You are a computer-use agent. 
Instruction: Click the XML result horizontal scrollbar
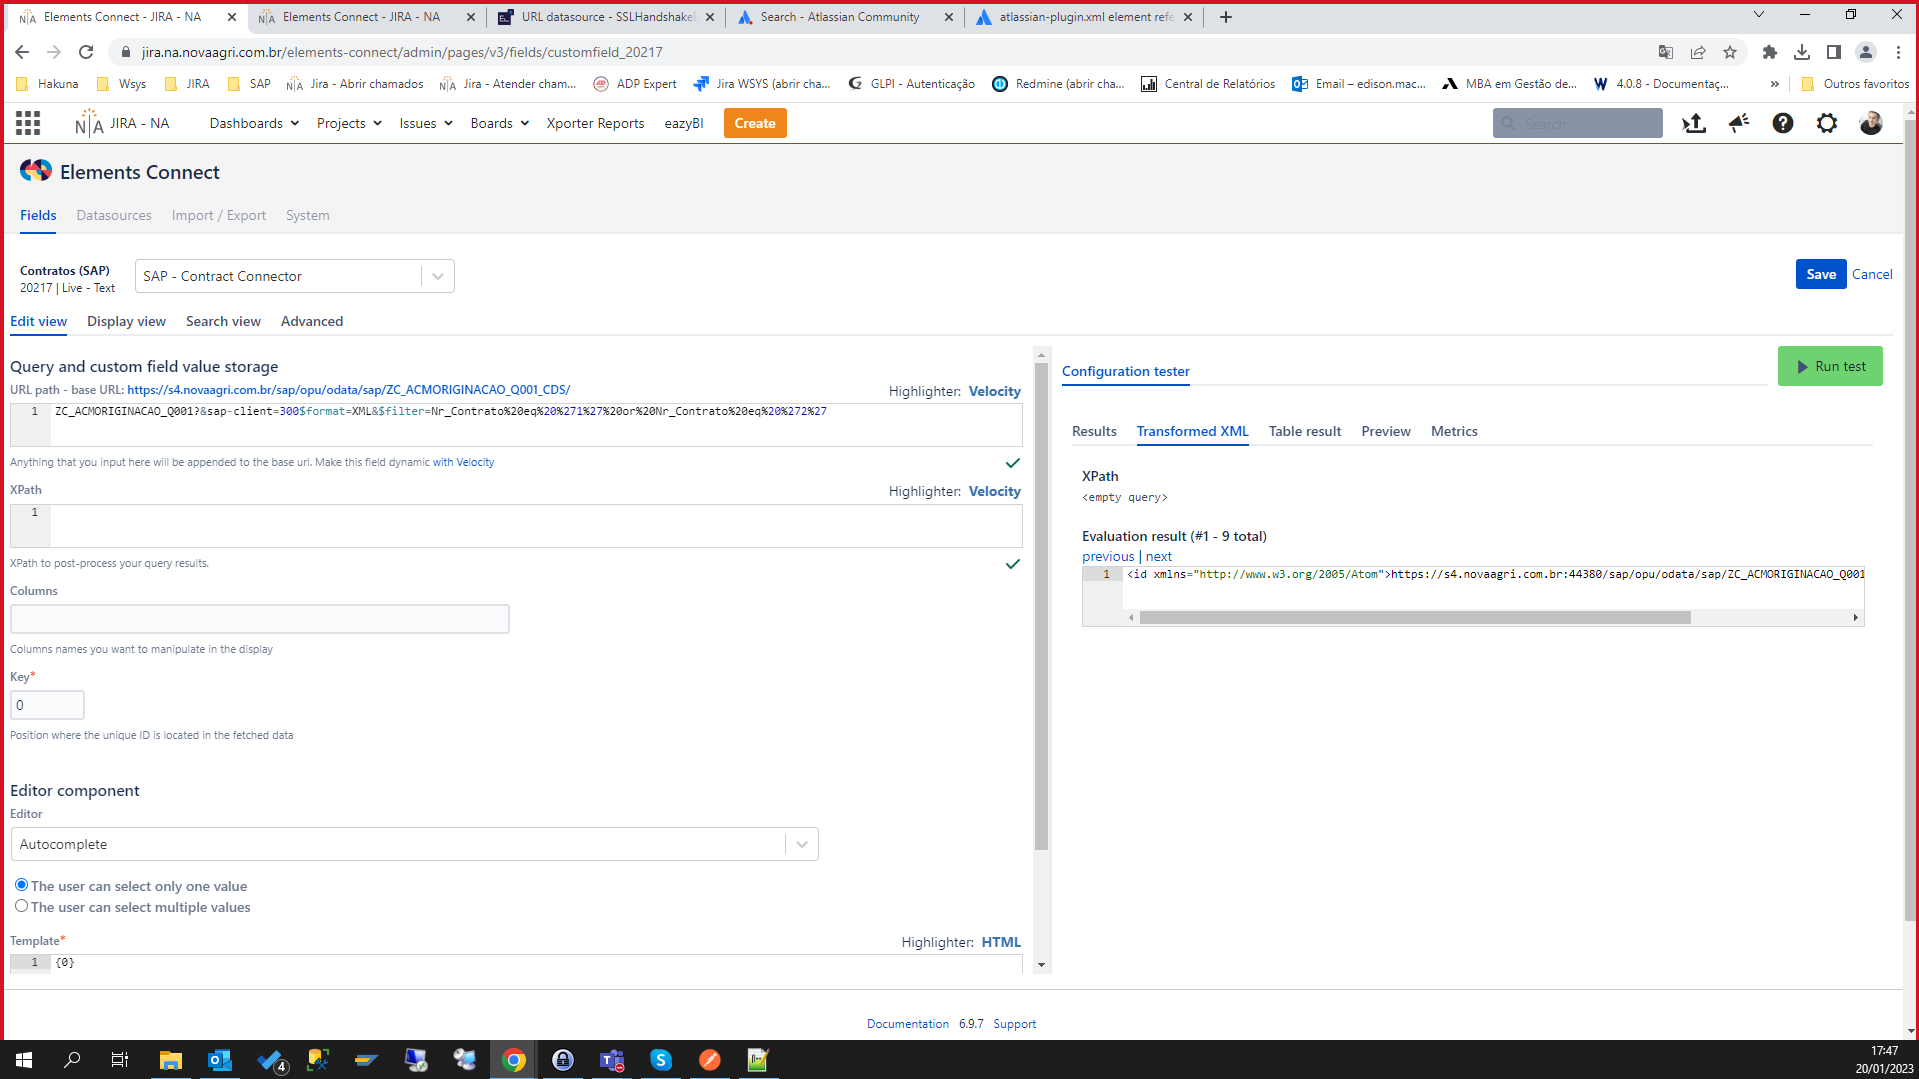(1415, 618)
